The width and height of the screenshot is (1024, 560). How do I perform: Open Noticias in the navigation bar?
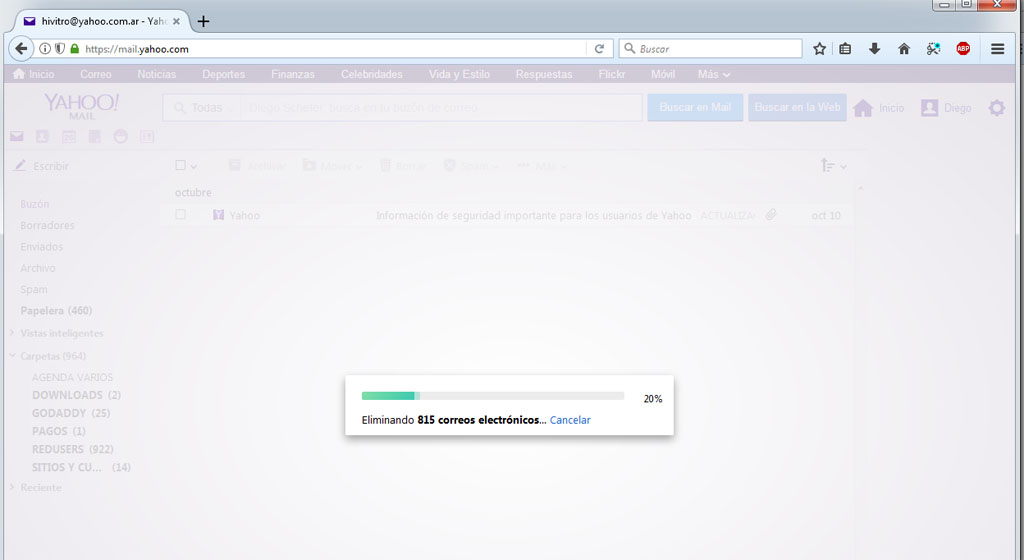[156, 74]
